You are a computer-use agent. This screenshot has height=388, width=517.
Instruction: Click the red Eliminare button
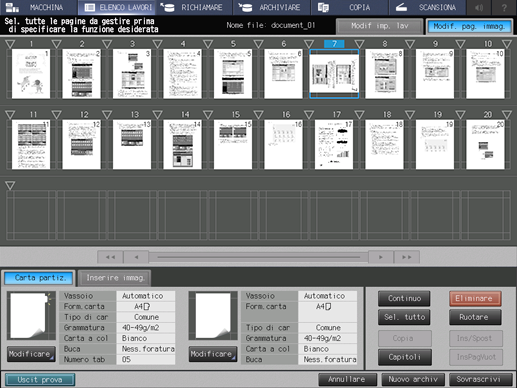[x=475, y=298]
